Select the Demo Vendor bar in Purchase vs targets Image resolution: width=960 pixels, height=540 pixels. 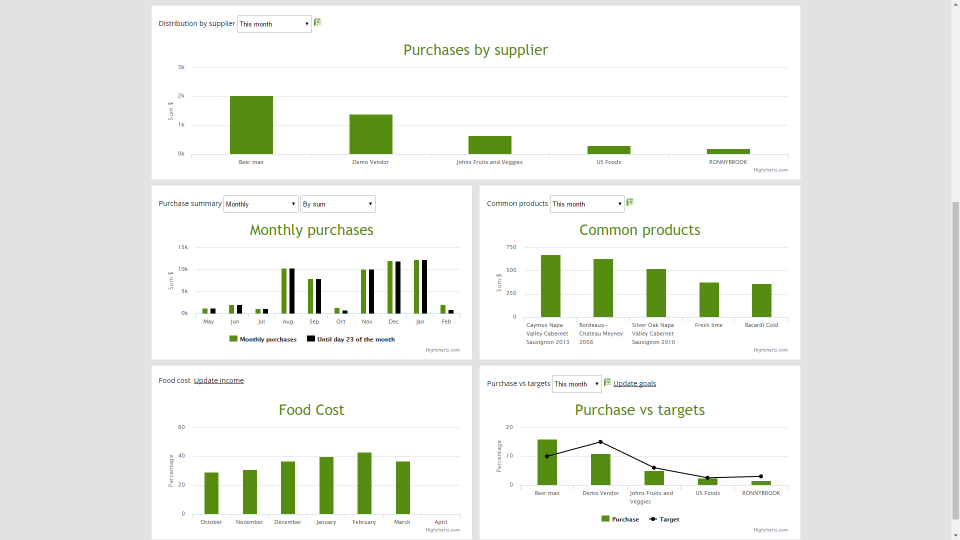pyautogui.click(x=601, y=470)
